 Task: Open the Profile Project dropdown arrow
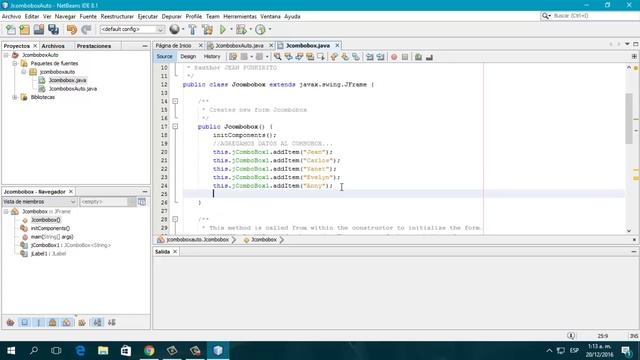tap(269, 29)
